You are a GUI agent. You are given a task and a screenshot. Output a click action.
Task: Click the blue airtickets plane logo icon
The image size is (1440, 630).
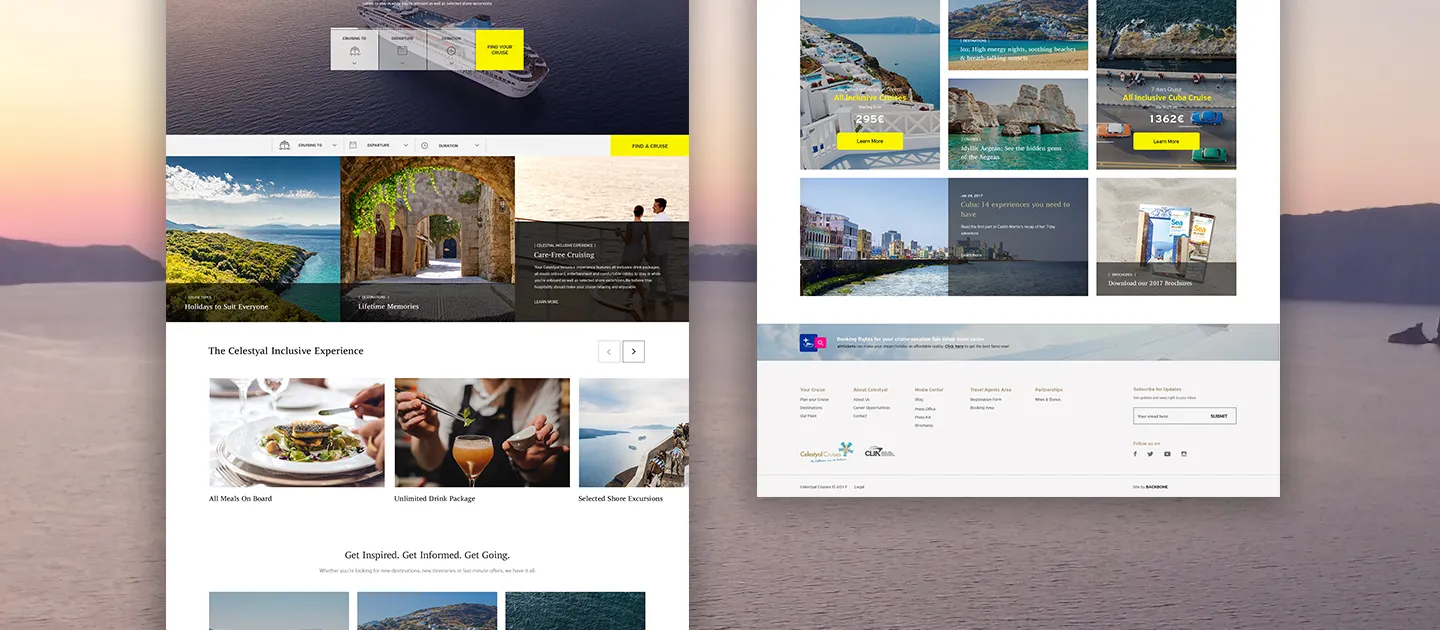tap(808, 343)
